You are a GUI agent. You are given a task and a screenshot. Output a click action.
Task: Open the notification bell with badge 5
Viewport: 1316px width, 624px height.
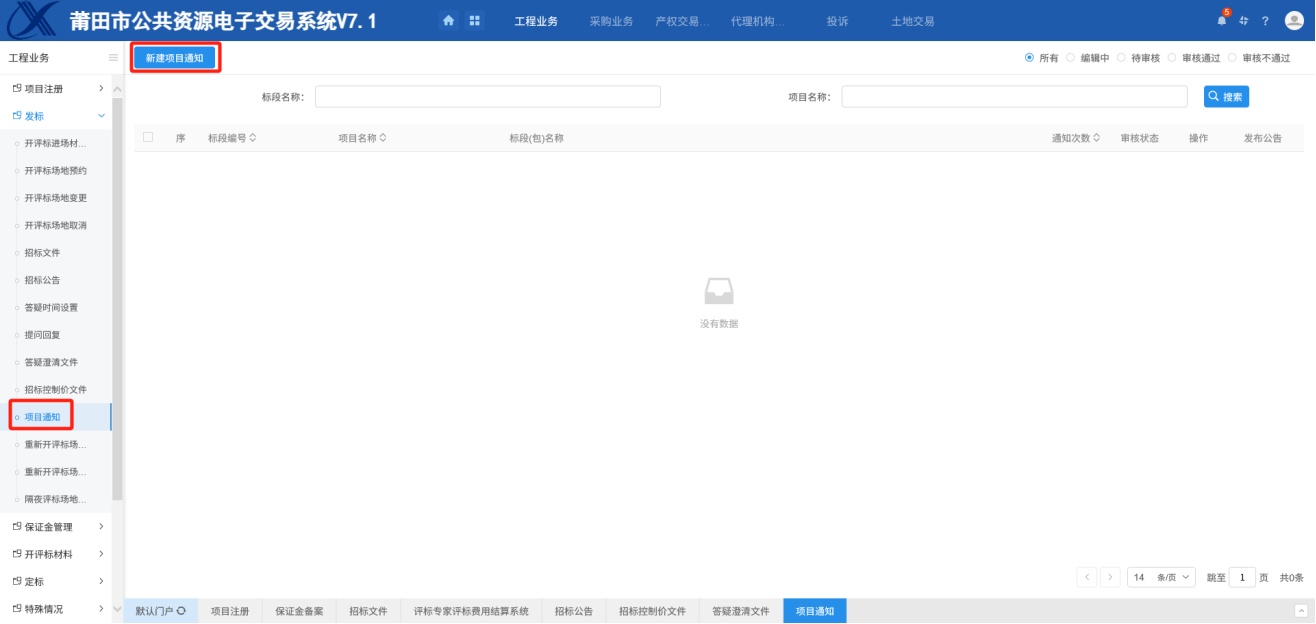pyautogui.click(x=1221, y=20)
